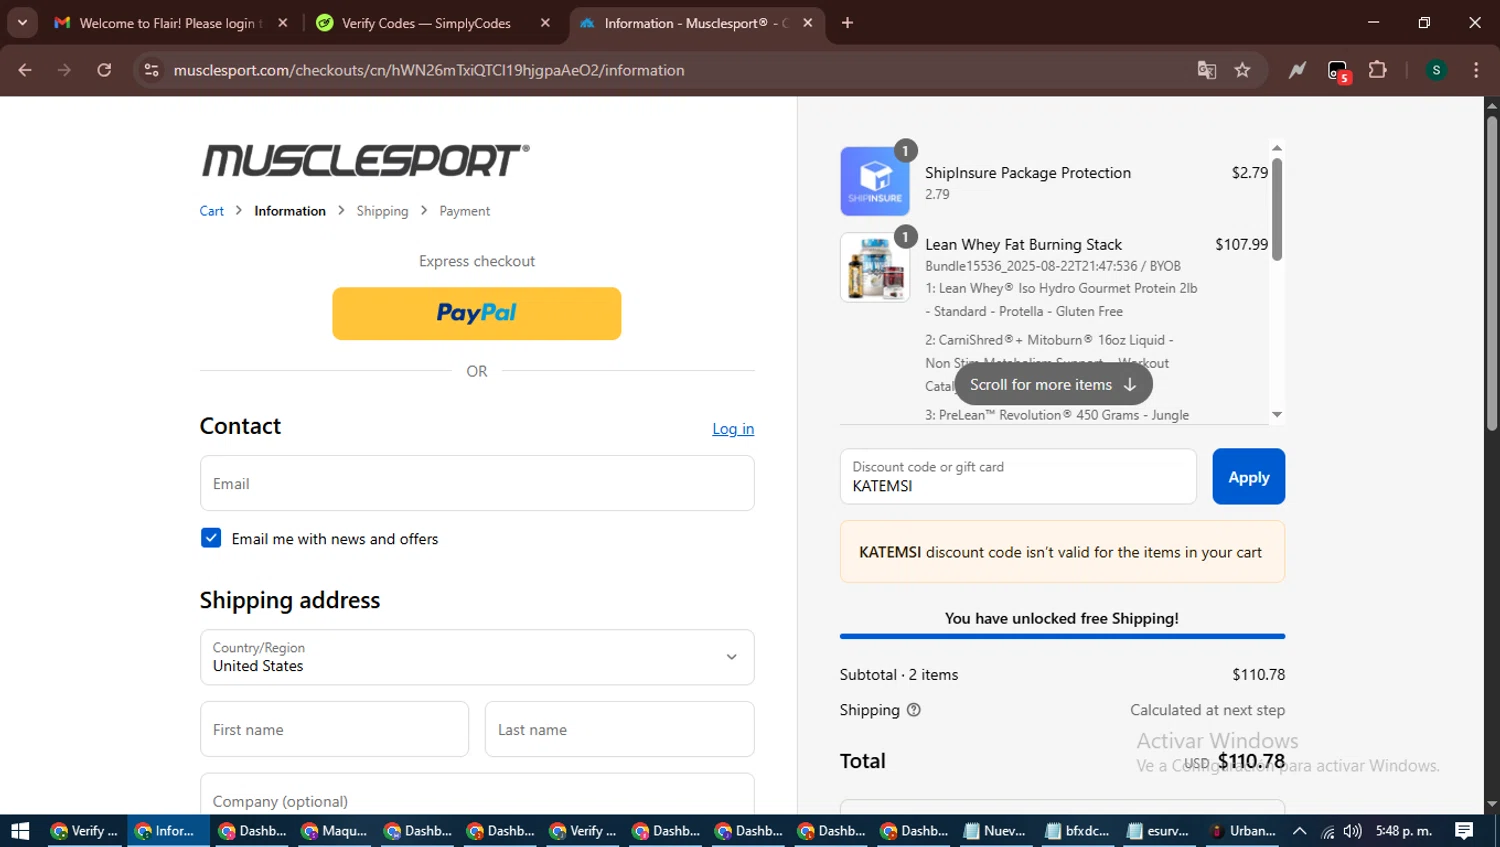Click the browser back arrow

pyautogui.click(x=25, y=70)
